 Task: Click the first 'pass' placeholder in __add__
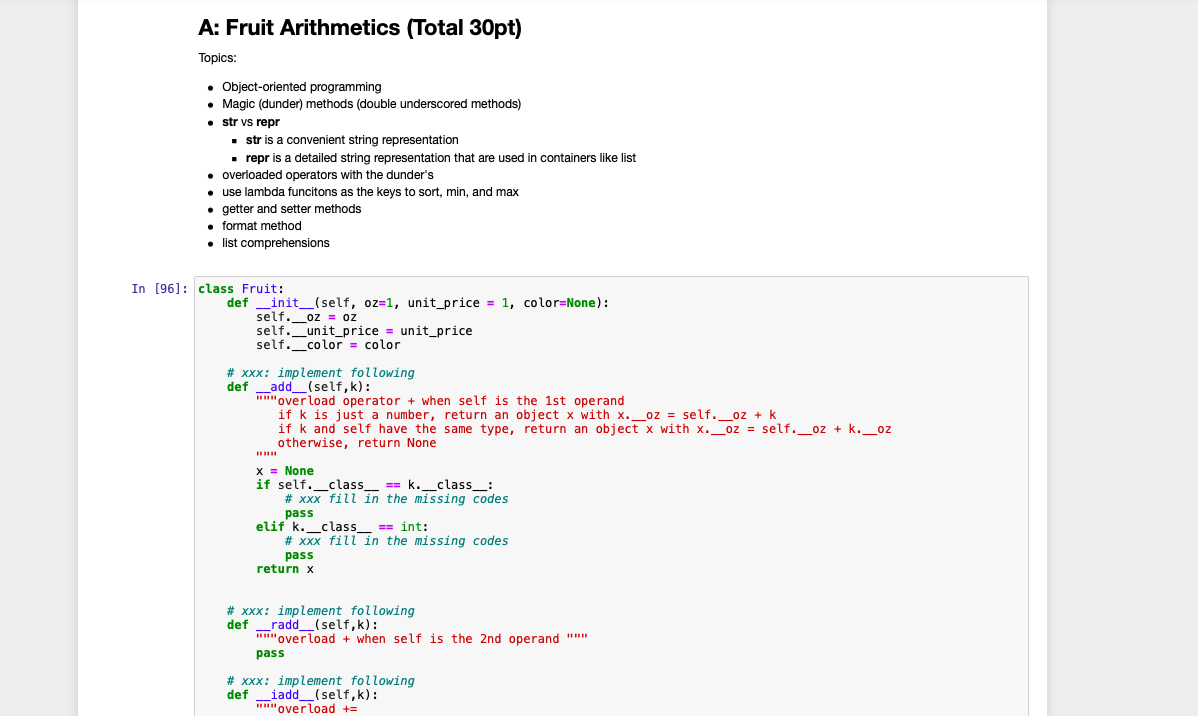click(299, 512)
